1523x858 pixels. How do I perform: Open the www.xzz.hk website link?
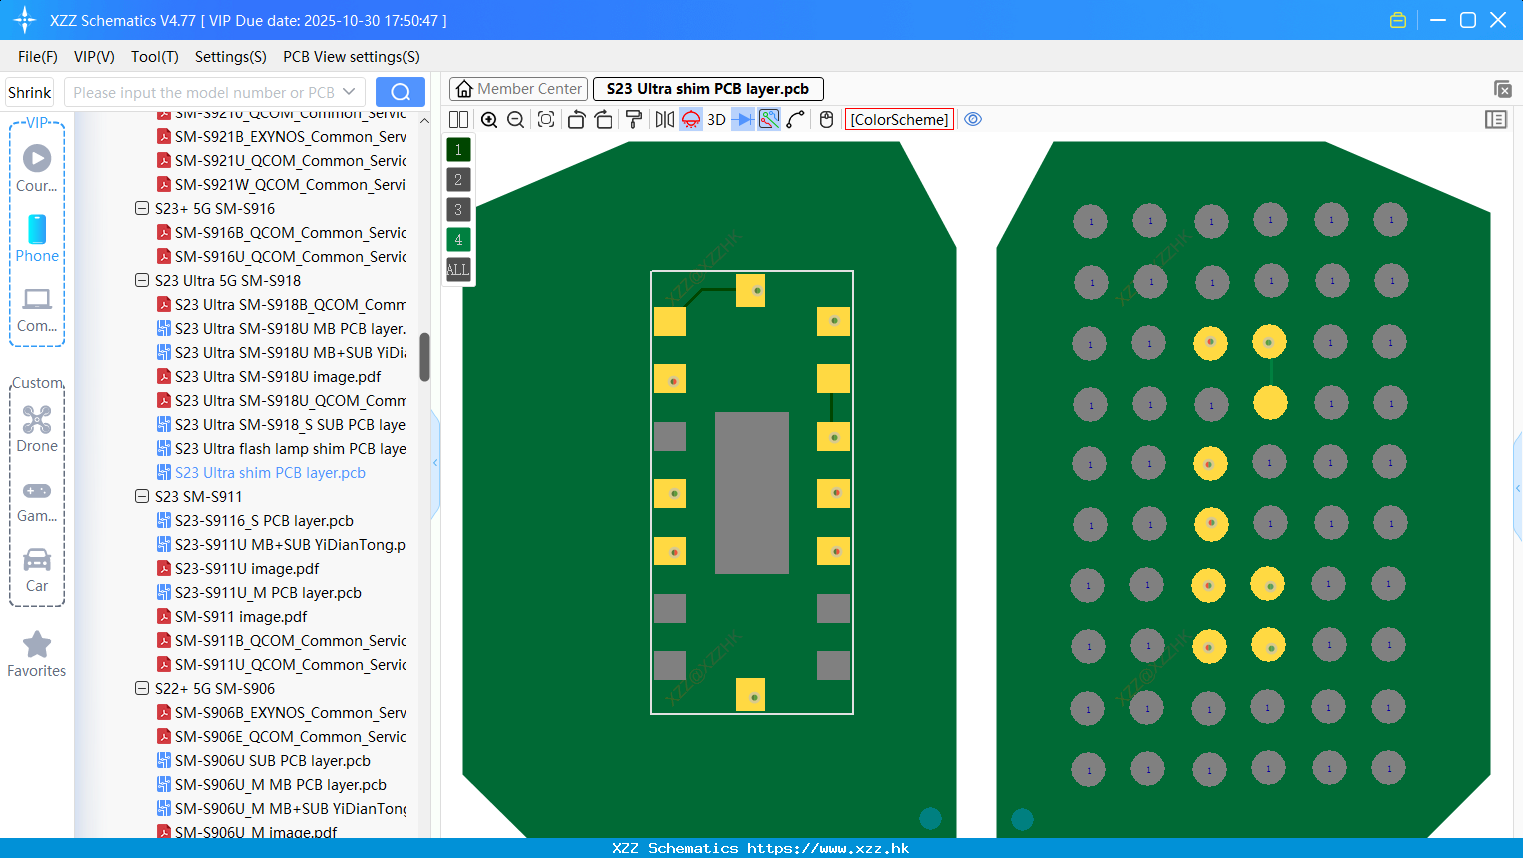tap(828, 848)
